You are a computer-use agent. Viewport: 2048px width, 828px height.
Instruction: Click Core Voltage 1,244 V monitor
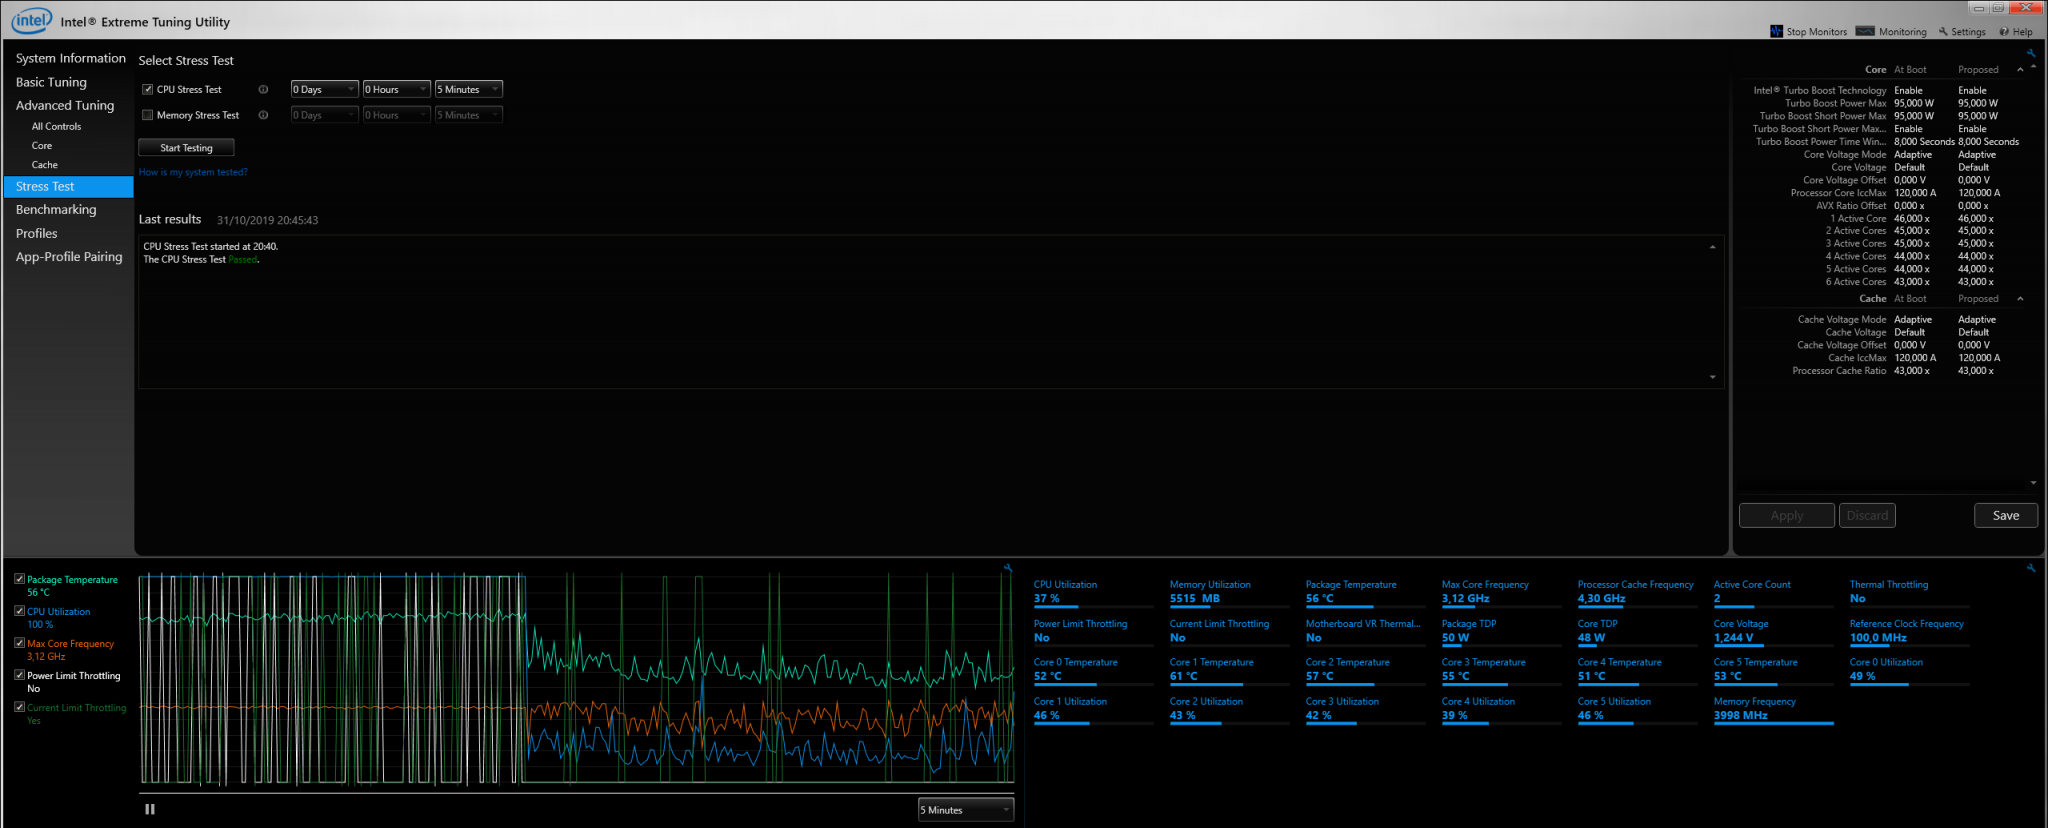coord(1773,631)
